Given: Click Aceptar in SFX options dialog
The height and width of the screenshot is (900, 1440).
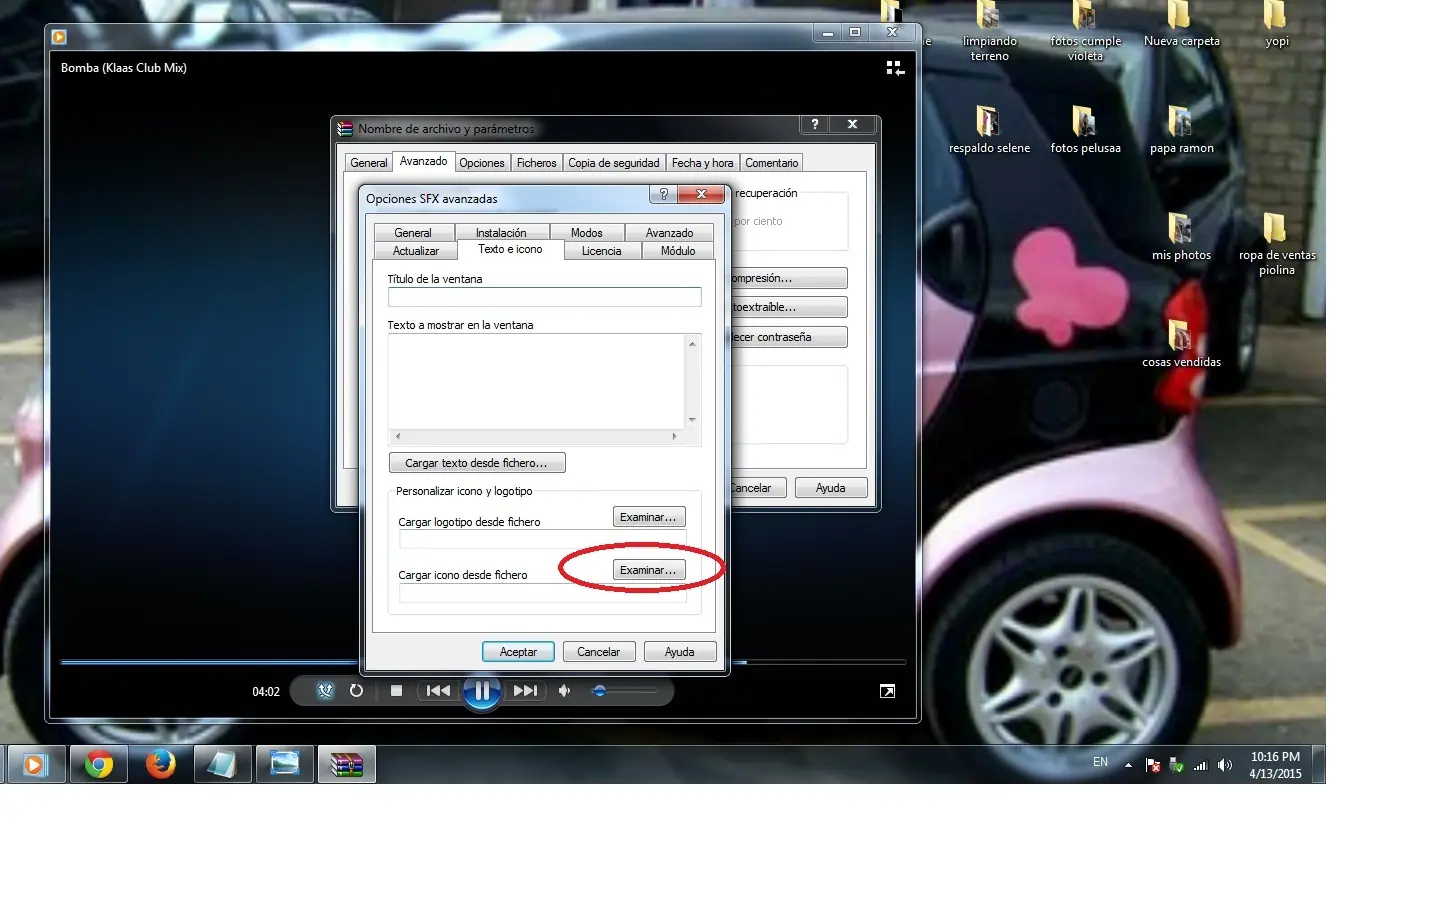Looking at the screenshot, I should (x=518, y=652).
